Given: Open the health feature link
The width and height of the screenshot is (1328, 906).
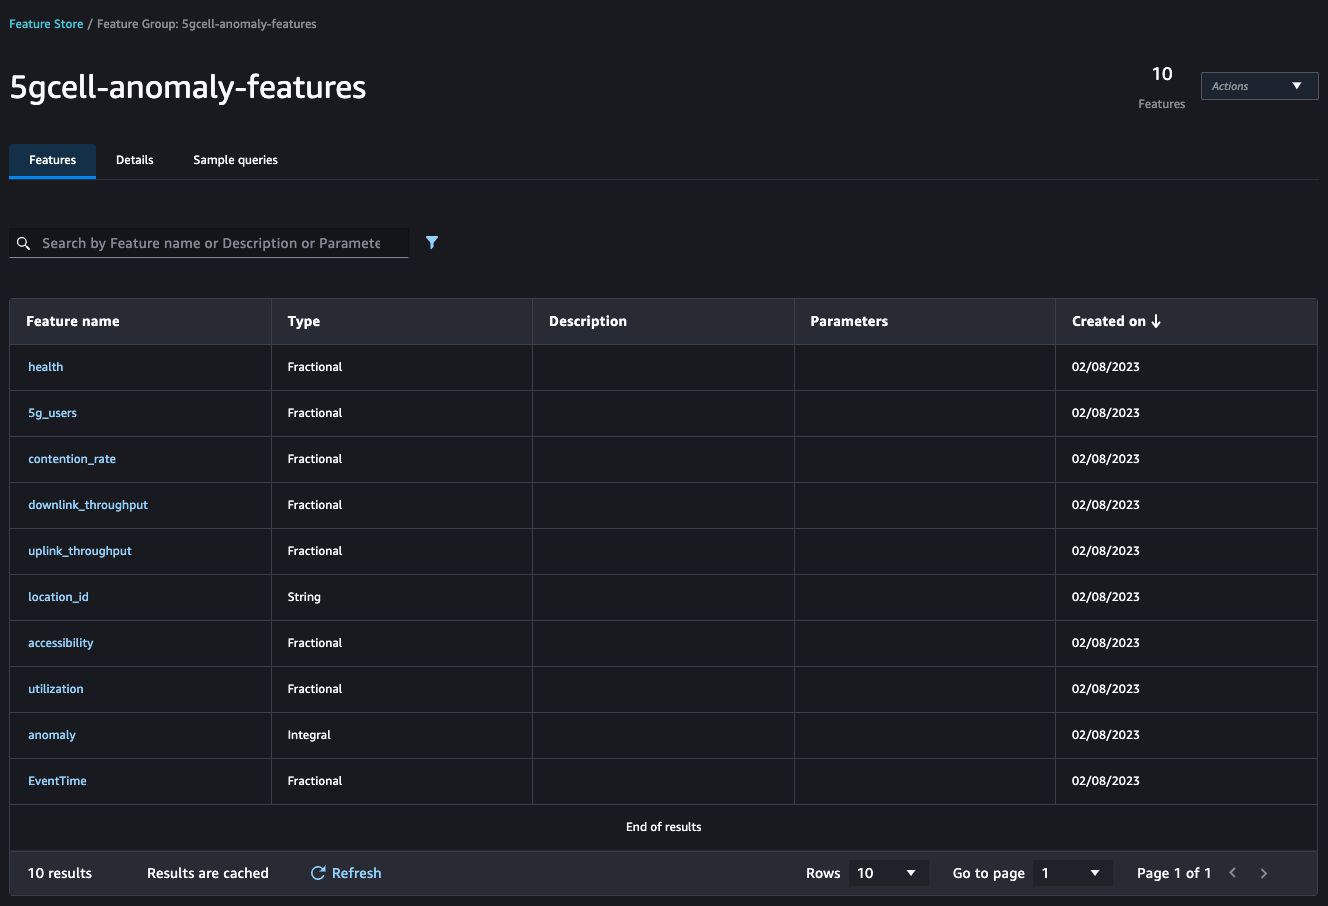Looking at the screenshot, I should (45, 367).
